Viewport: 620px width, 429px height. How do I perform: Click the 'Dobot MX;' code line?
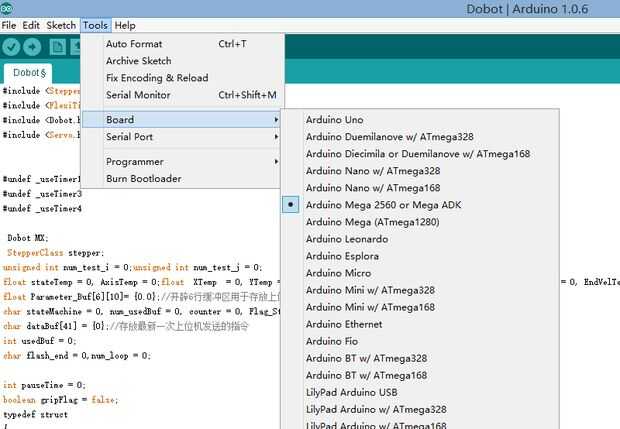pyautogui.click(x=28, y=238)
